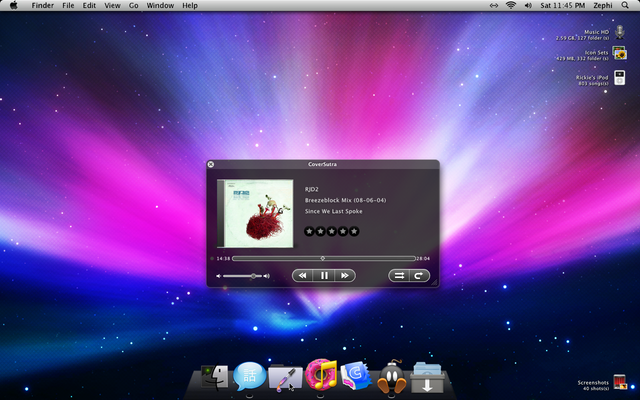Click the RJD2 album cover art
Screen dimensions: 640x400
pos(255,213)
